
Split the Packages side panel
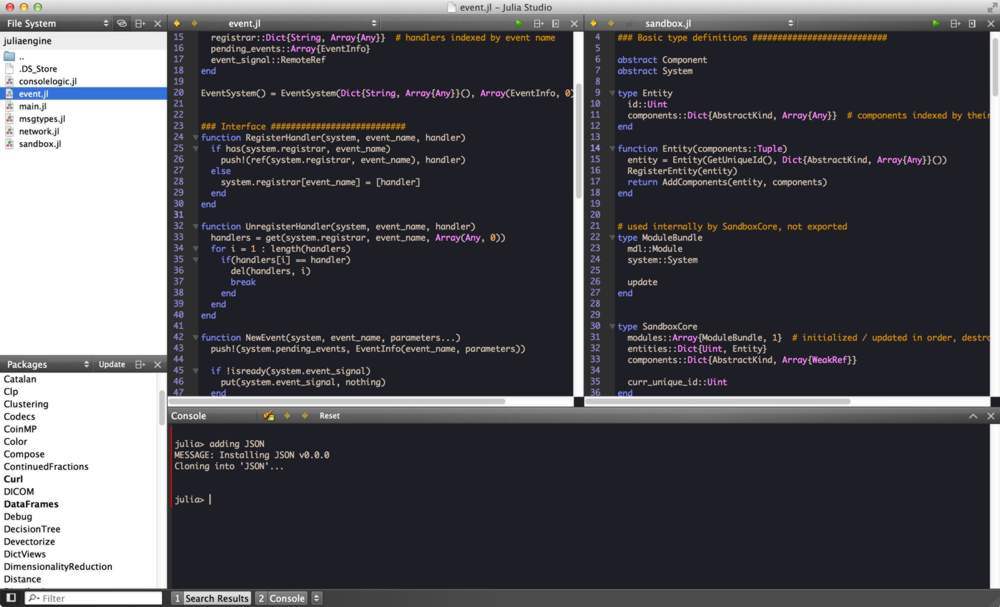pyautogui.click(x=140, y=364)
